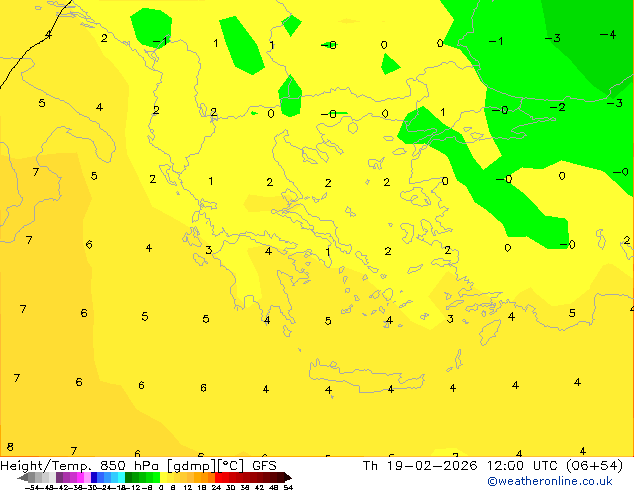
Task: Click the gray arrow at the legend's cold end
Action: pos(23,477)
